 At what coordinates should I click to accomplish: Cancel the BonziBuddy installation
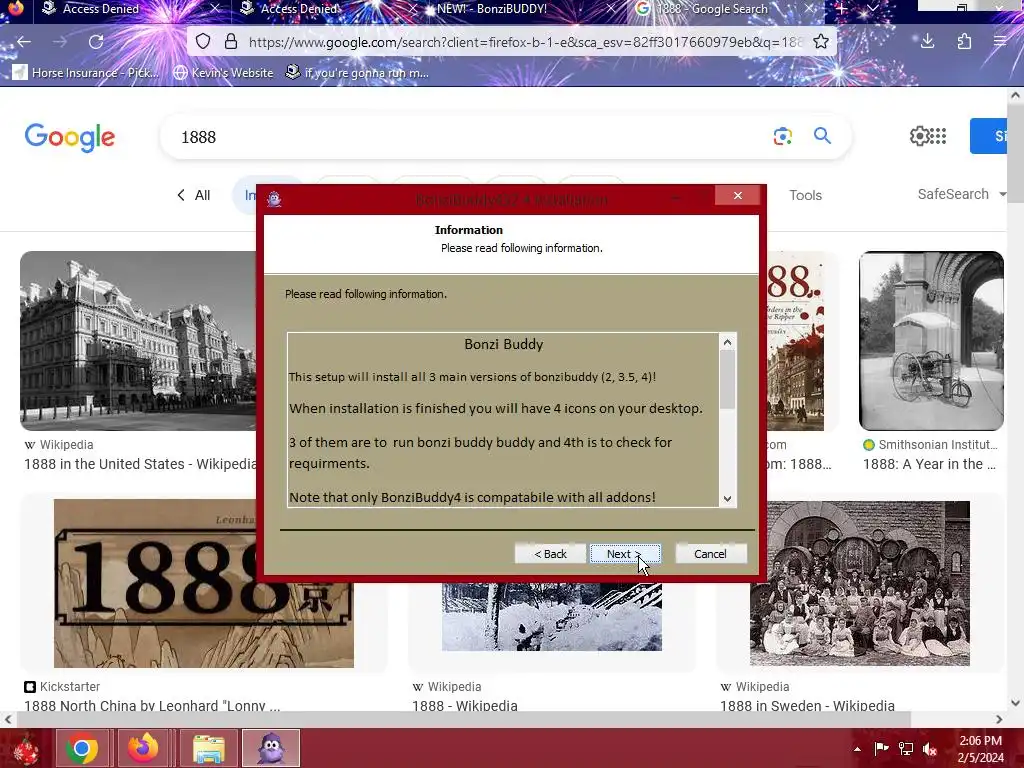tap(710, 554)
